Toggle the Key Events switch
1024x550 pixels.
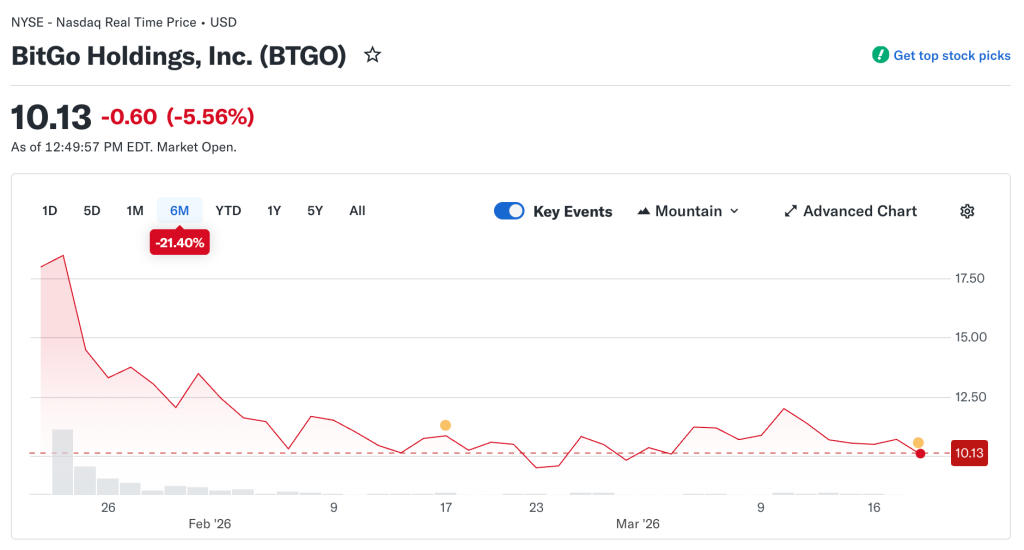click(509, 211)
